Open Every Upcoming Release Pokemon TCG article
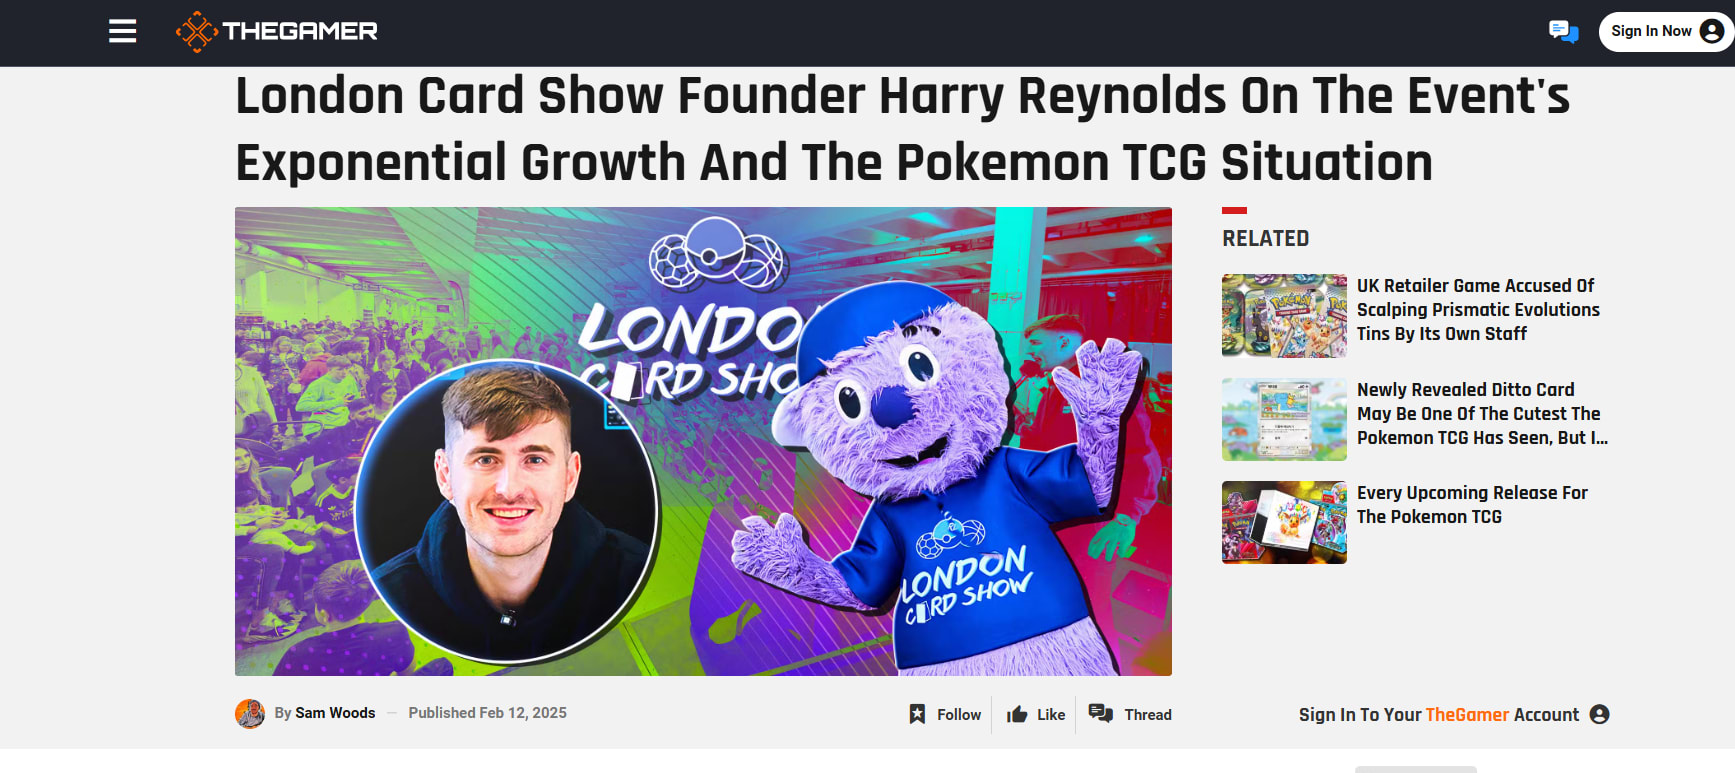Image resolution: width=1735 pixels, height=773 pixels. pyautogui.click(x=1472, y=505)
